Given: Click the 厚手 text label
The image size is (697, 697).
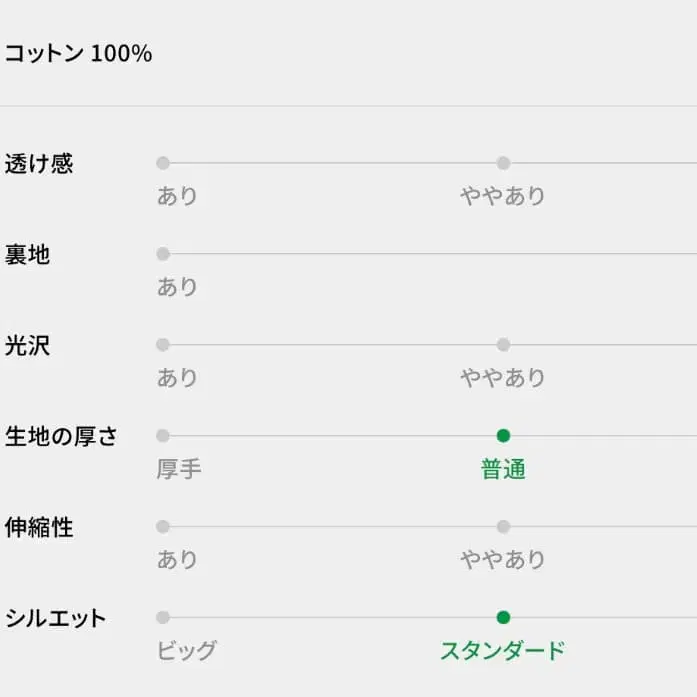Looking at the screenshot, I should point(179,469).
